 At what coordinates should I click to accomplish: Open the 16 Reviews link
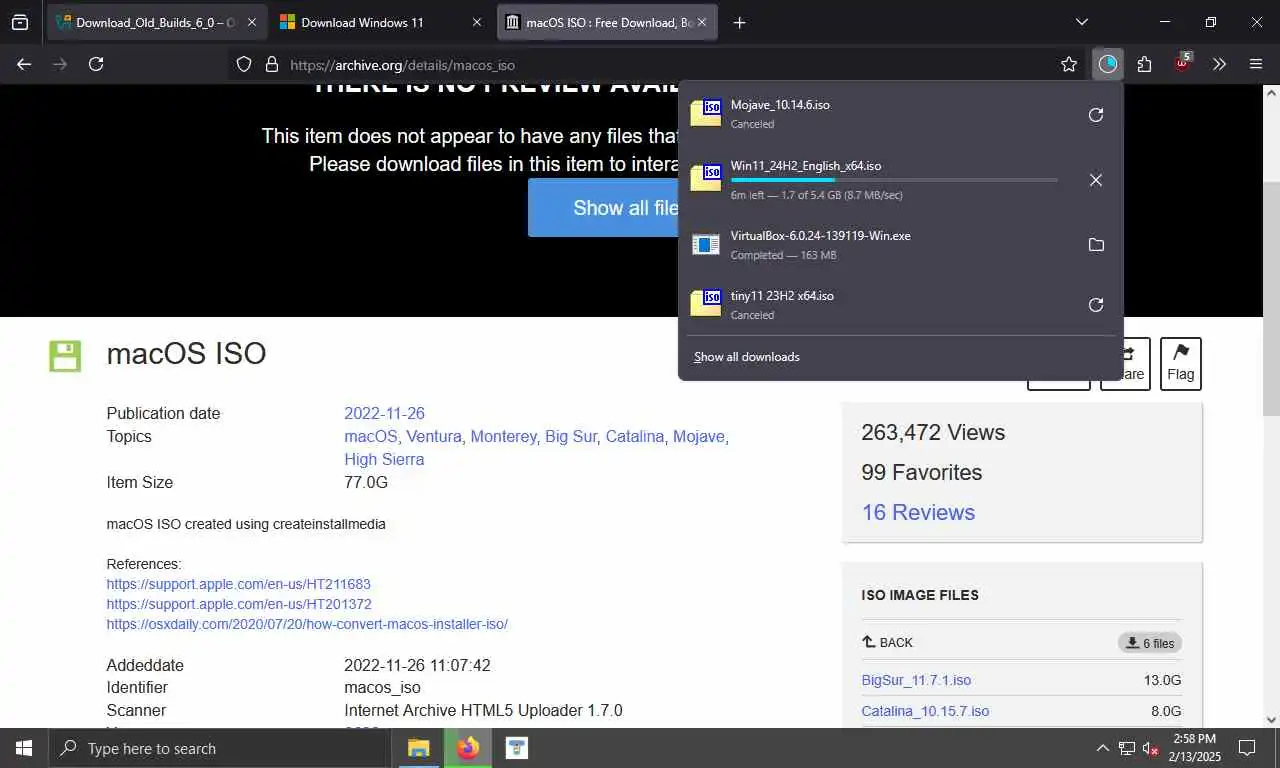coord(918,512)
